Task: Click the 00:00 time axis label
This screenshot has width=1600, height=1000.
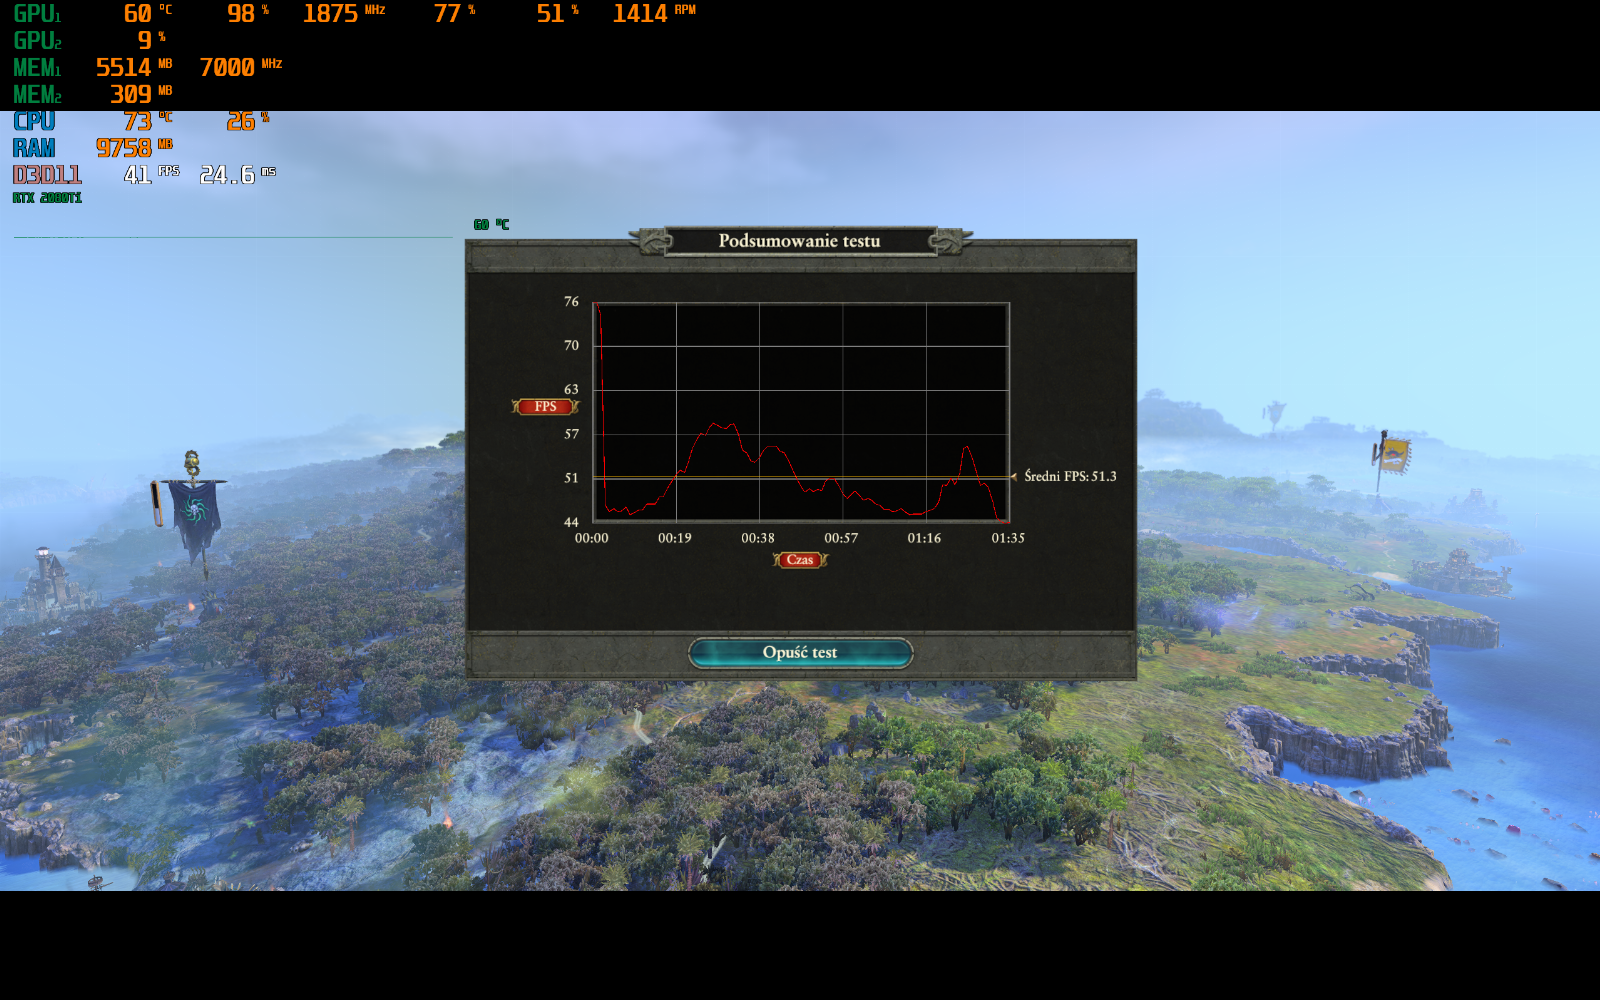Action: click(x=591, y=538)
